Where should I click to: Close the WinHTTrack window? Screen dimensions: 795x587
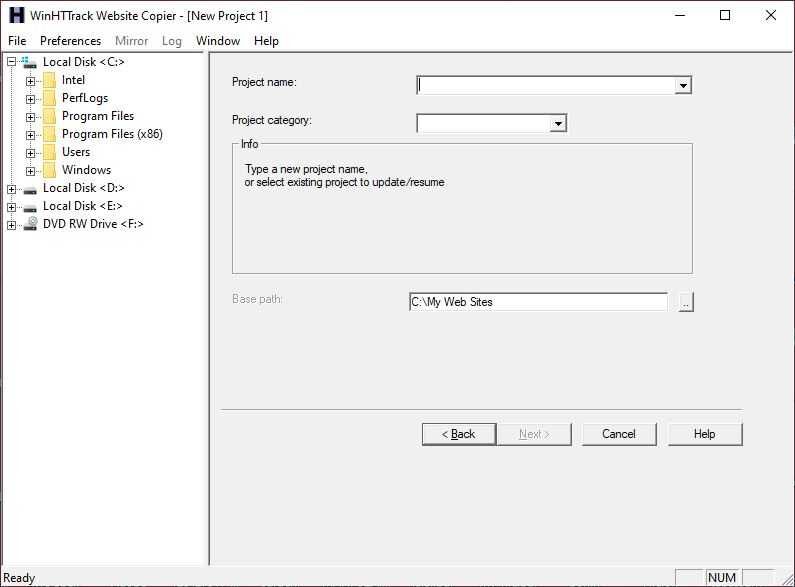pyautogui.click(x=771, y=15)
